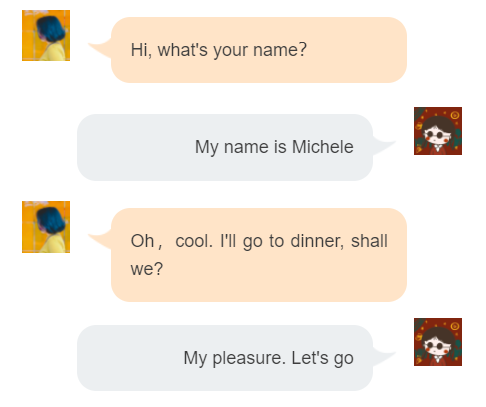Select the orange "I'll go to dinner" bubble
Screen dimensions: 486x407
pyautogui.click(x=259, y=255)
